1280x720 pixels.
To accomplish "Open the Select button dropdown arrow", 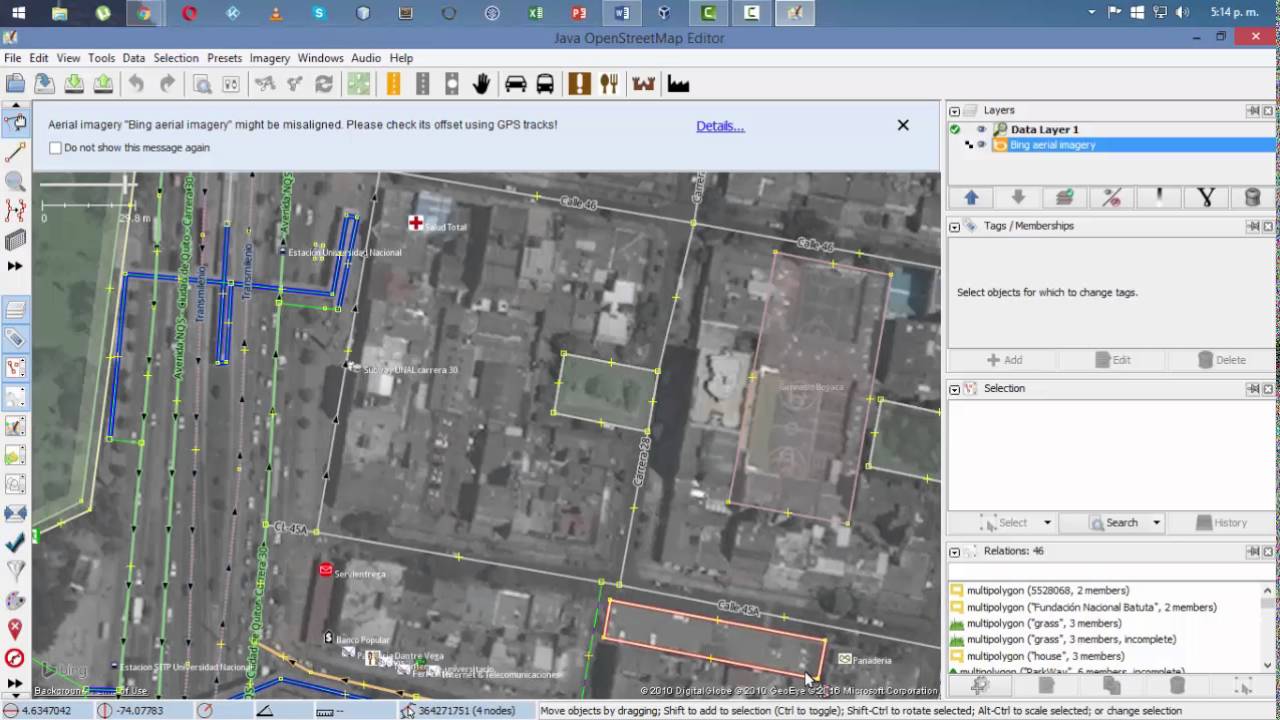I will (1047, 523).
